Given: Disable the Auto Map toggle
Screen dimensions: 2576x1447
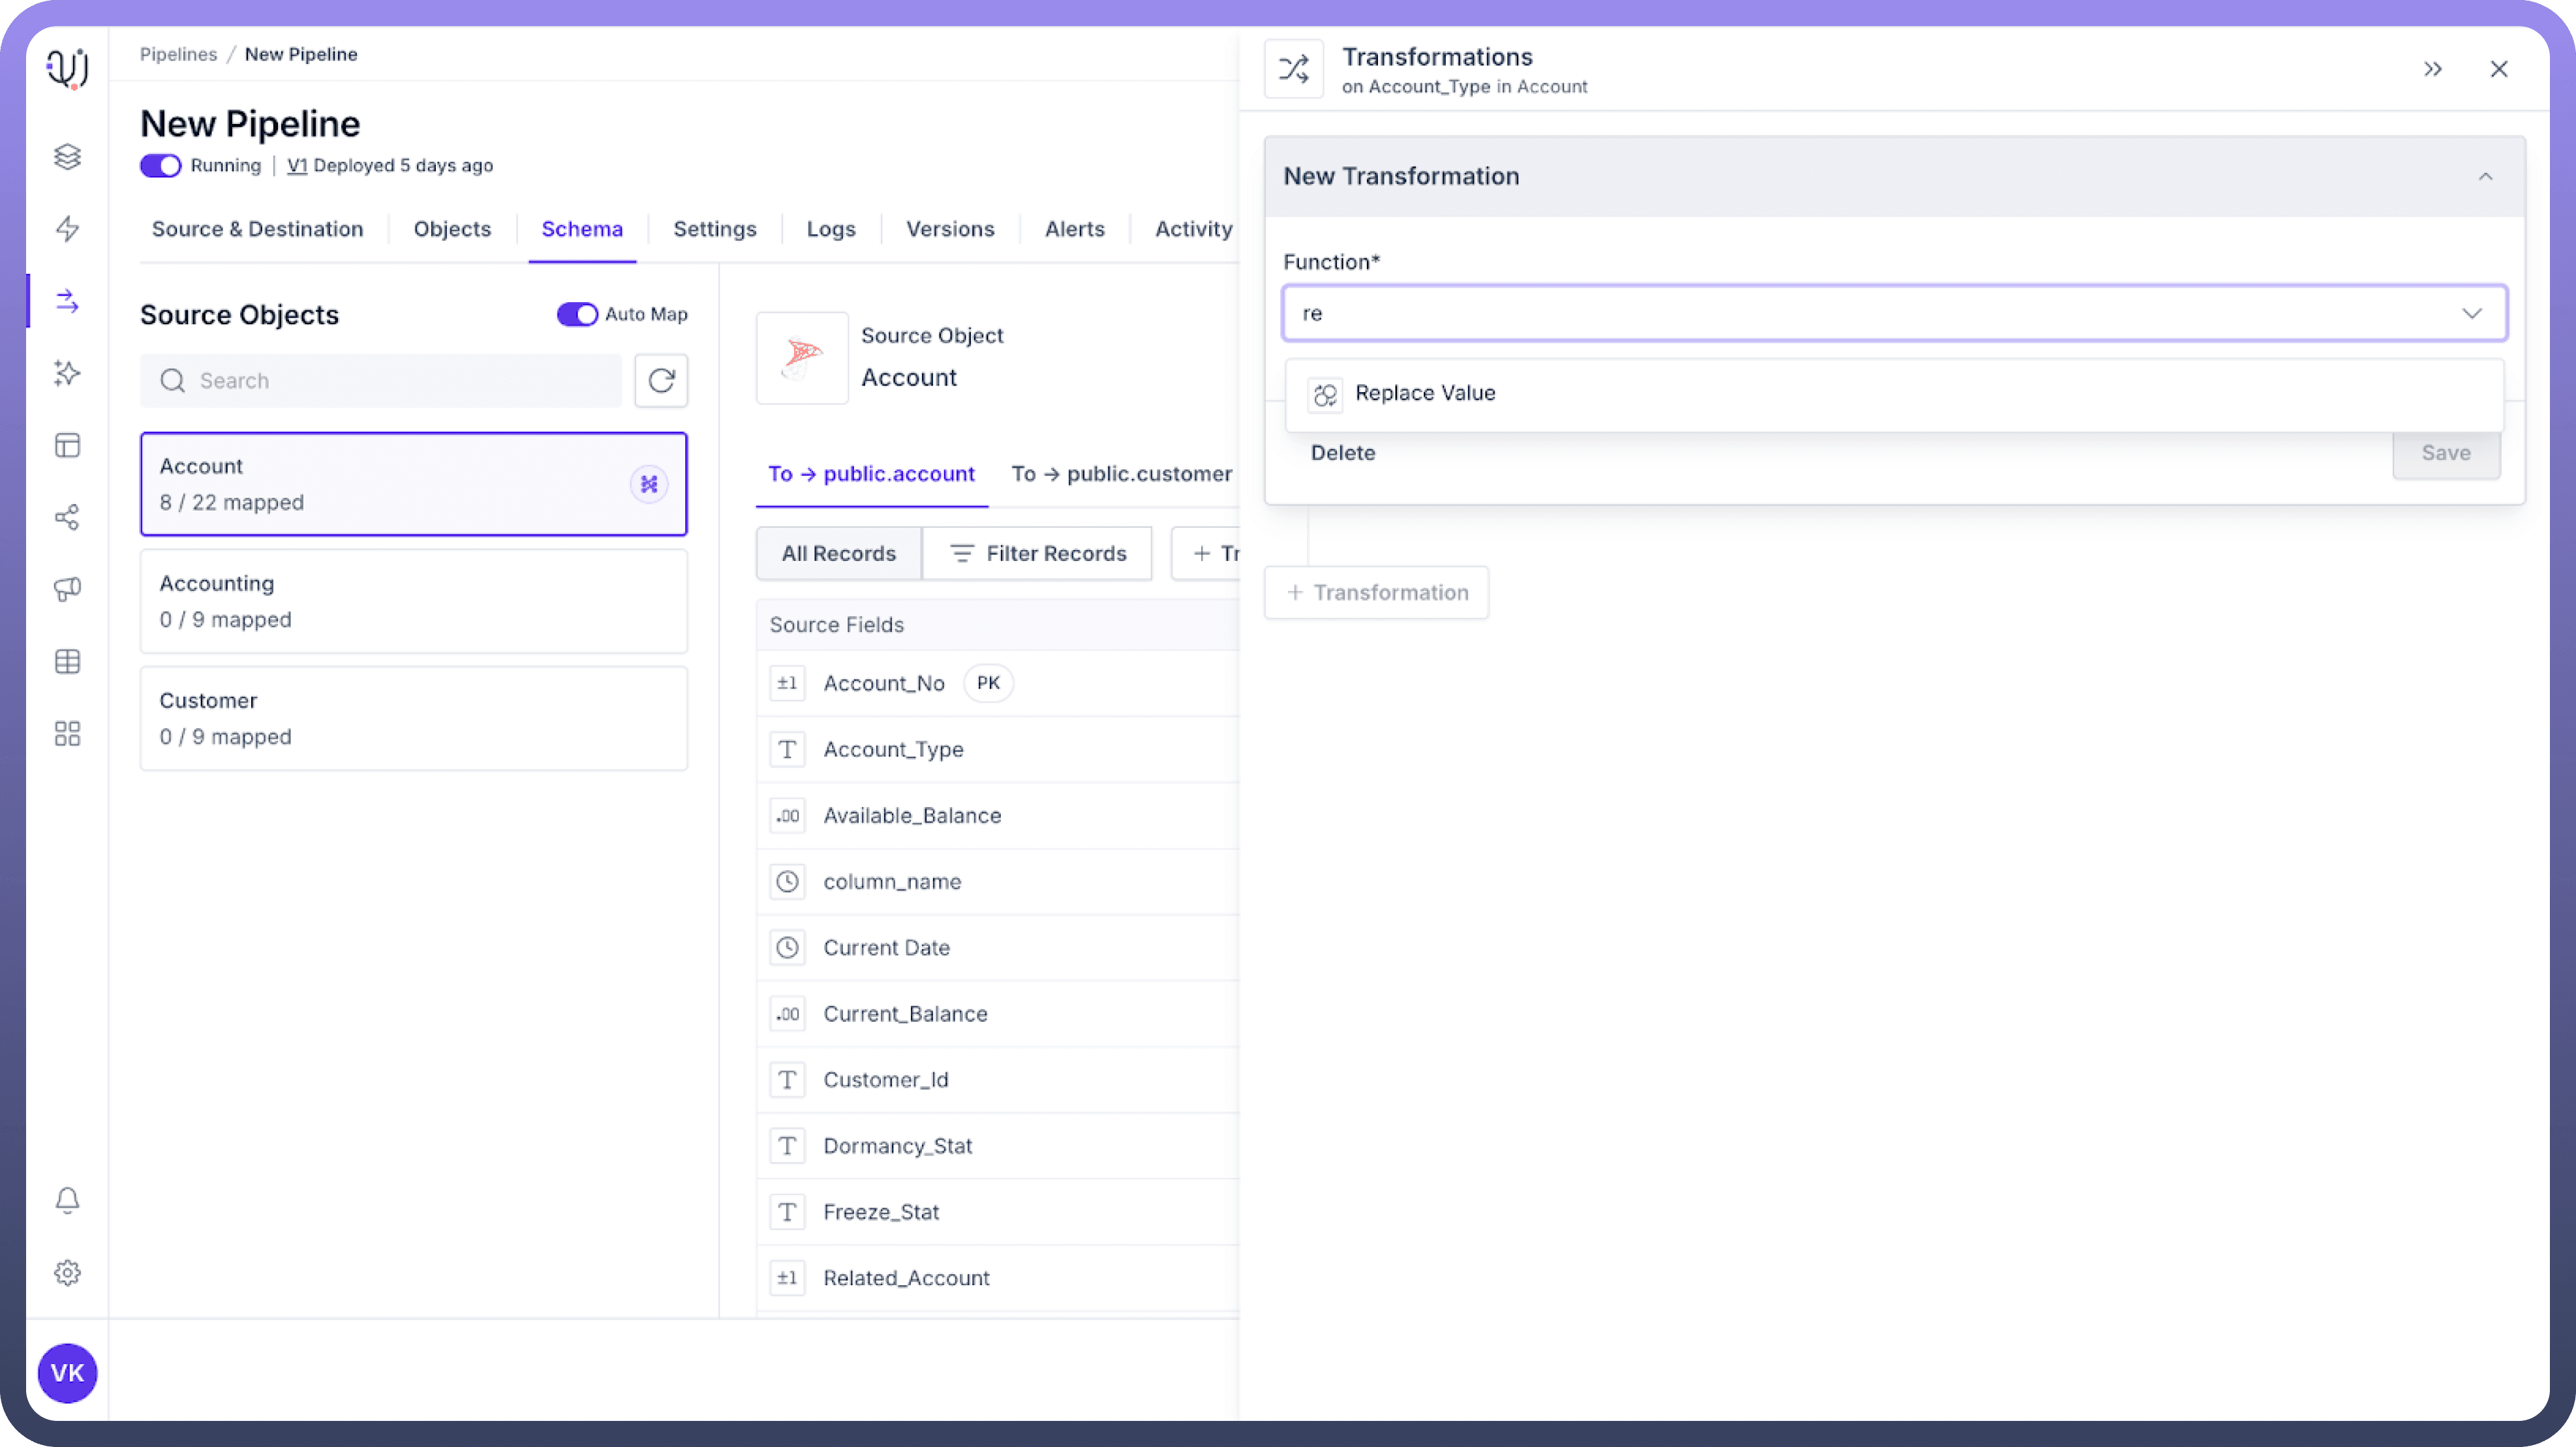Looking at the screenshot, I should 577,314.
